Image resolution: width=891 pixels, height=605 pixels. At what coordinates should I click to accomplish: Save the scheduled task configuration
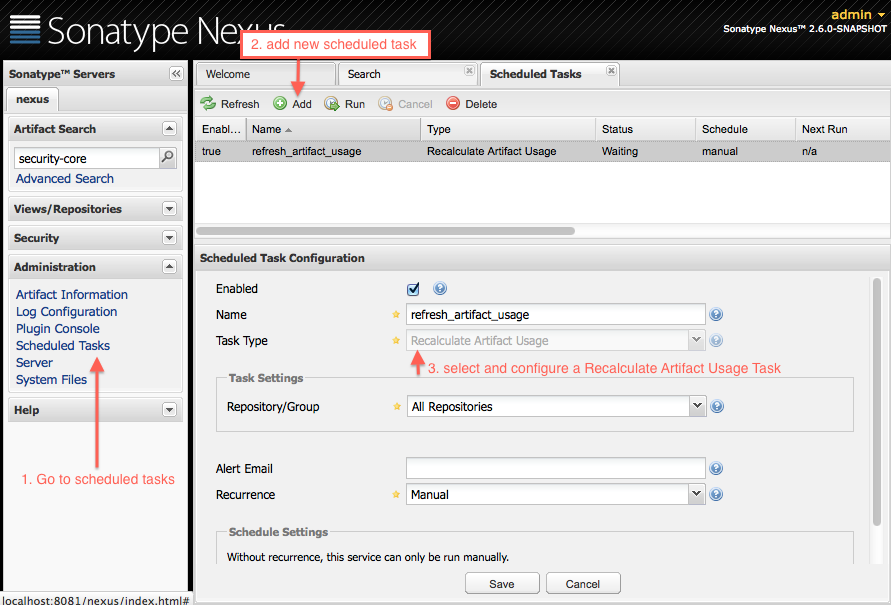[x=502, y=583]
